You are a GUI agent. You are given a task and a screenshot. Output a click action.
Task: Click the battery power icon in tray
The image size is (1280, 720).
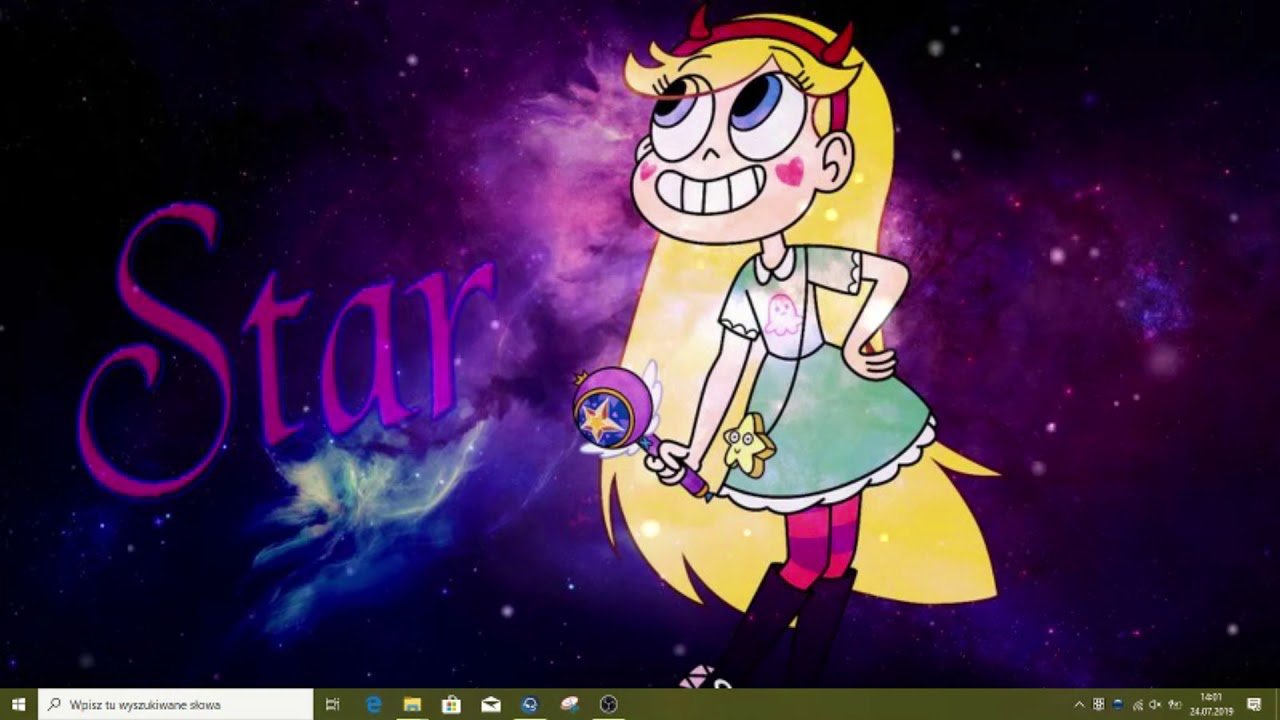click(1173, 705)
